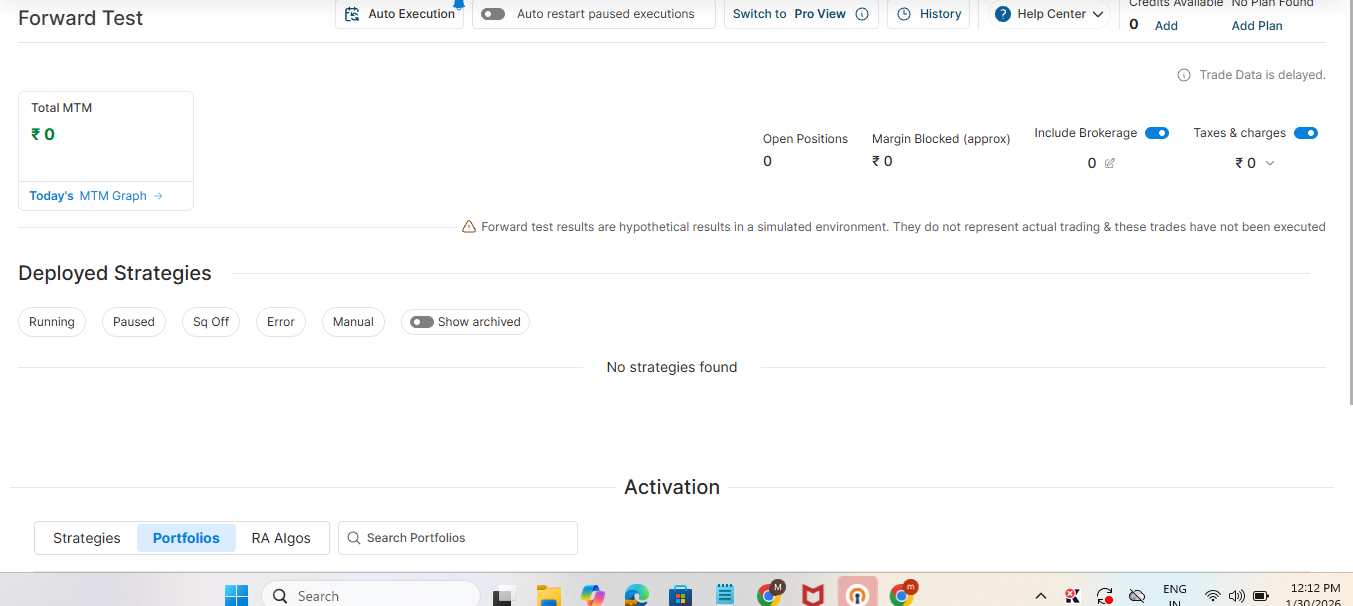Enable the Show archived switch
This screenshot has width=1353, height=606.
point(422,322)
